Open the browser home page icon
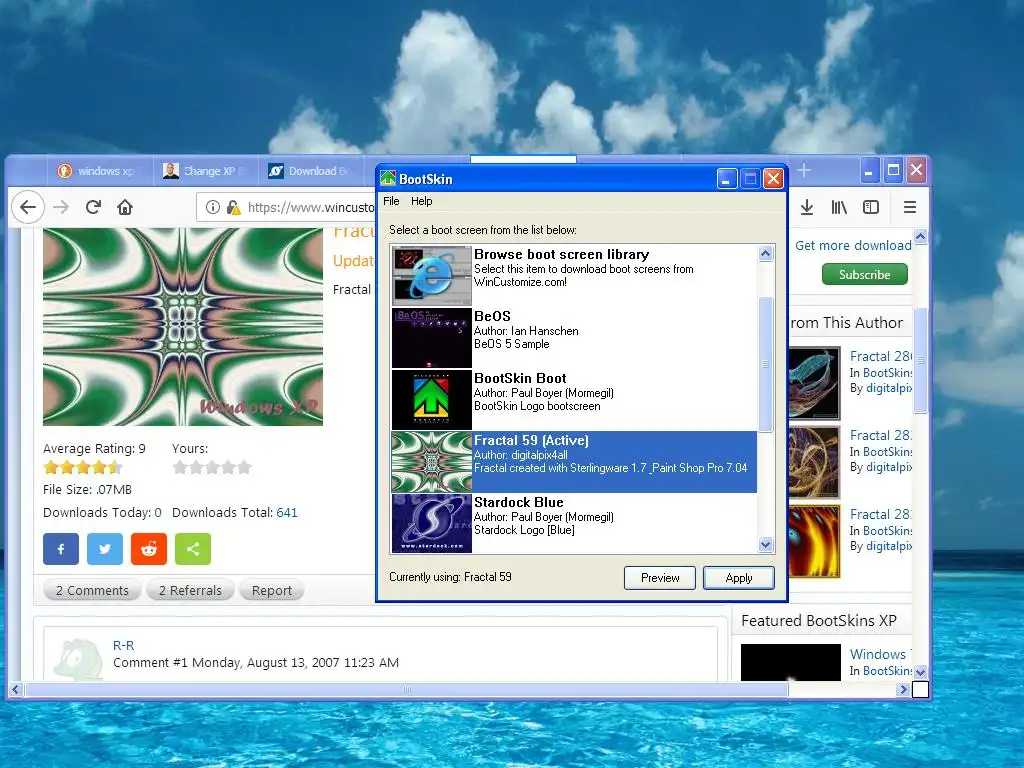Image resolution: width=1024 pixels, height=768 pixels. pyautogui.click(x=125, y=208)
